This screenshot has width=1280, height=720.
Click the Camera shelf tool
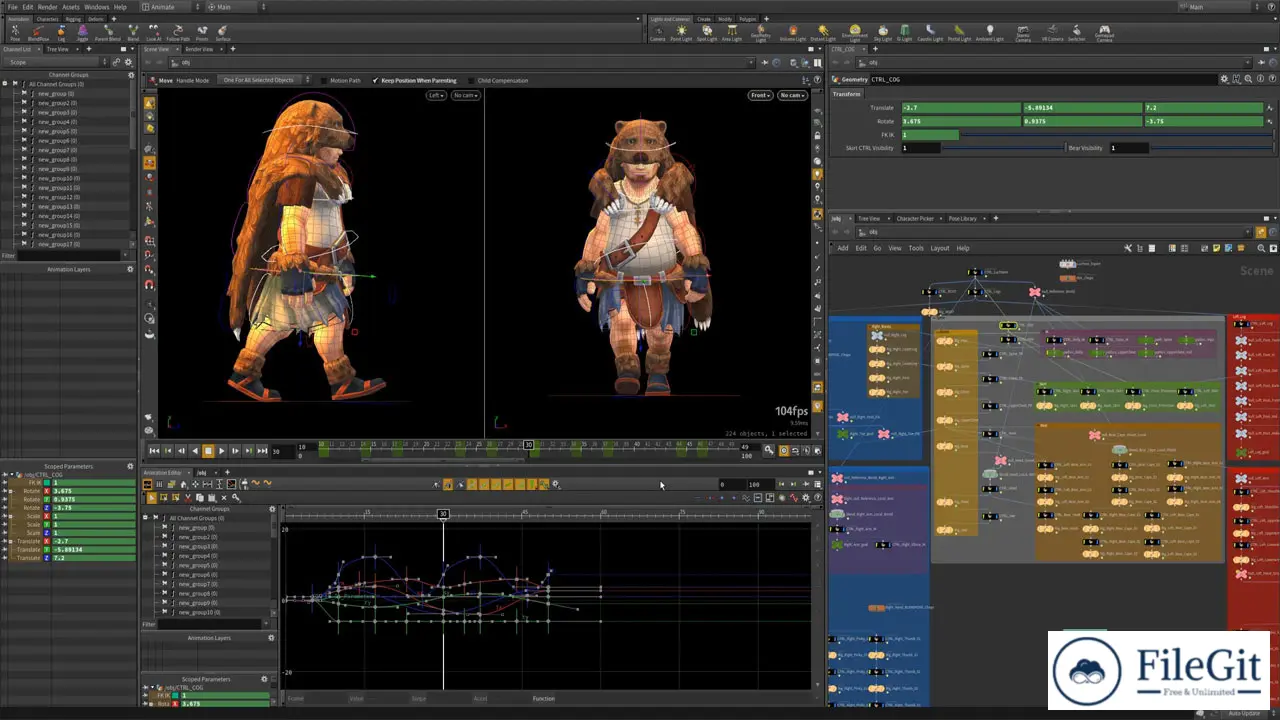coord(658,33)
